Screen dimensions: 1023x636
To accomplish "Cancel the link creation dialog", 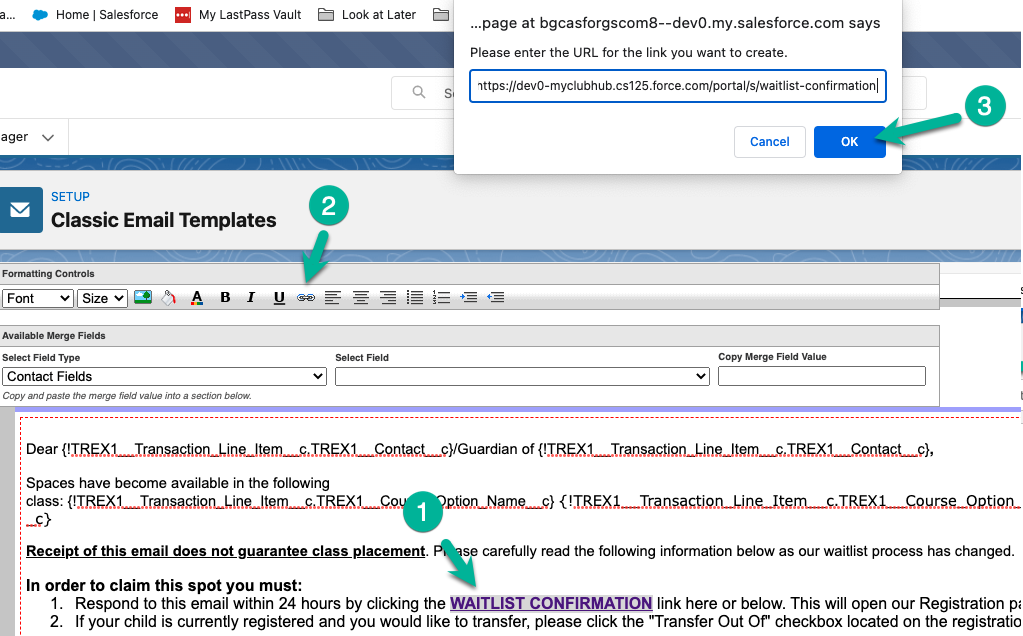I will (x=769, y=141).
